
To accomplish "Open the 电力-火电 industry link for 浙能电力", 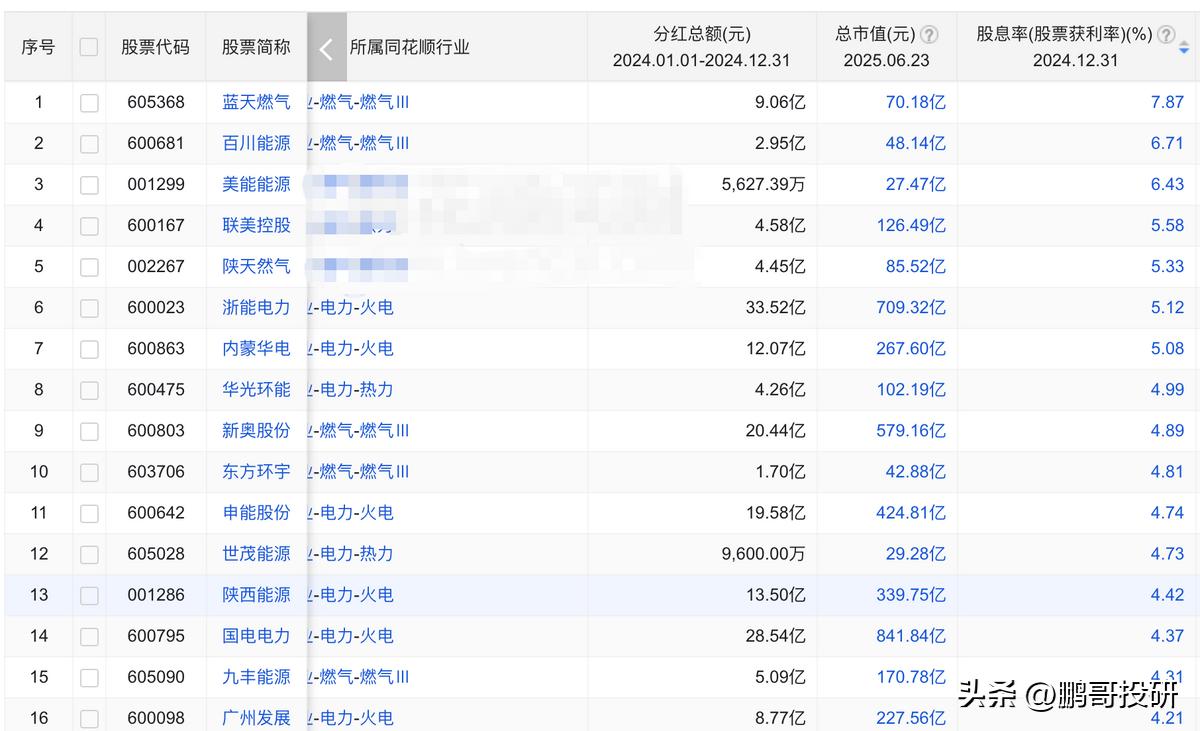I will click(x=355, y=307).
